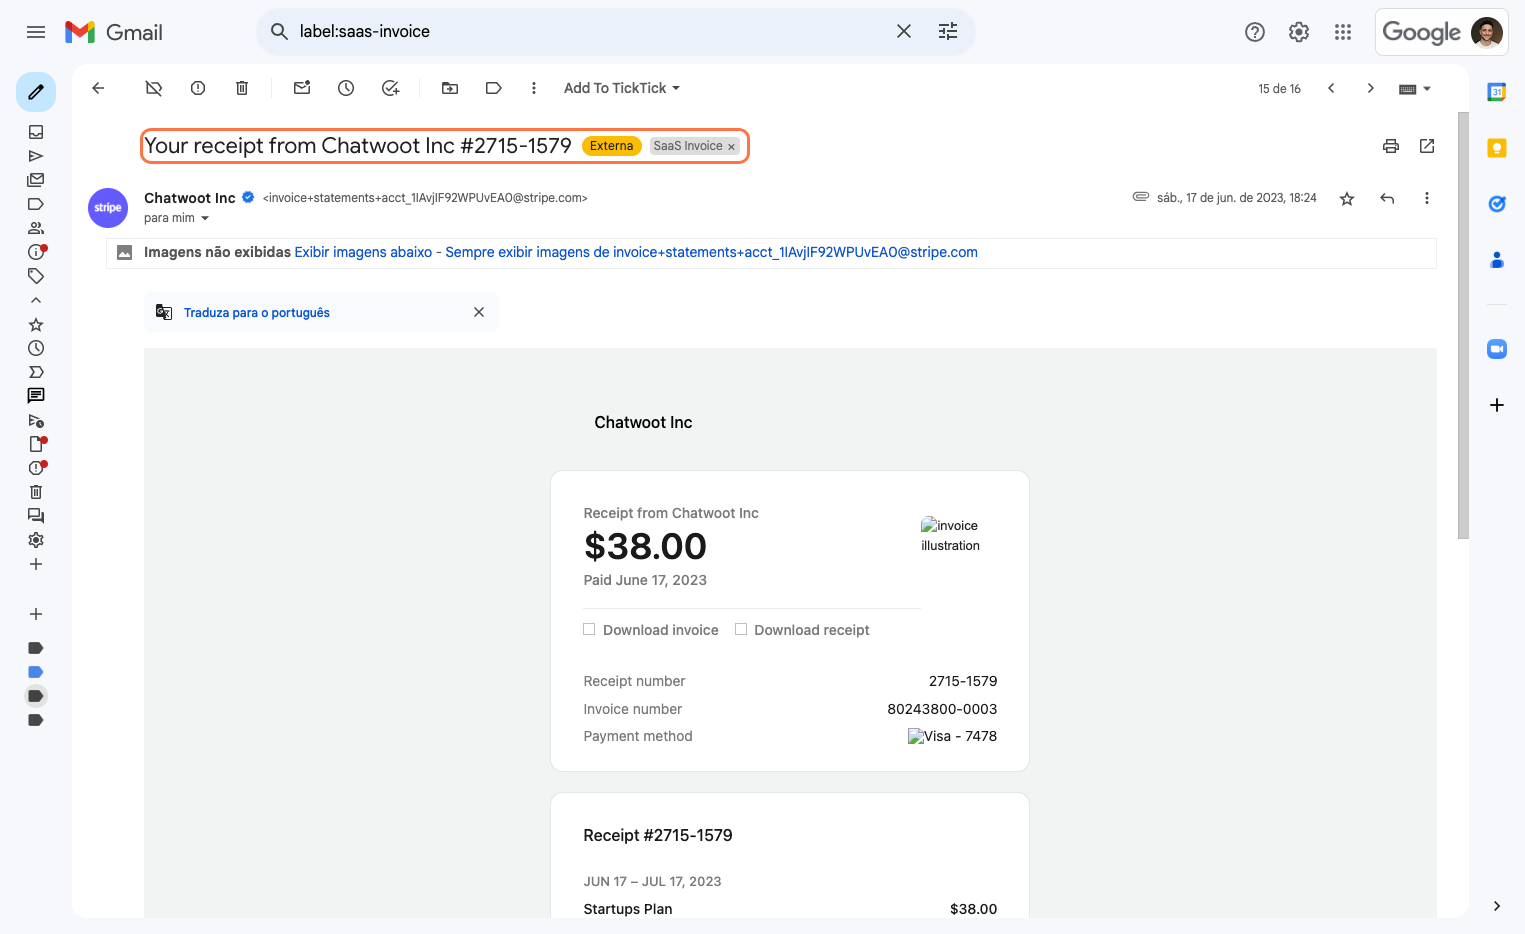
Task: Open Gmail Support help icon
Action: (x=1255, y=32)
